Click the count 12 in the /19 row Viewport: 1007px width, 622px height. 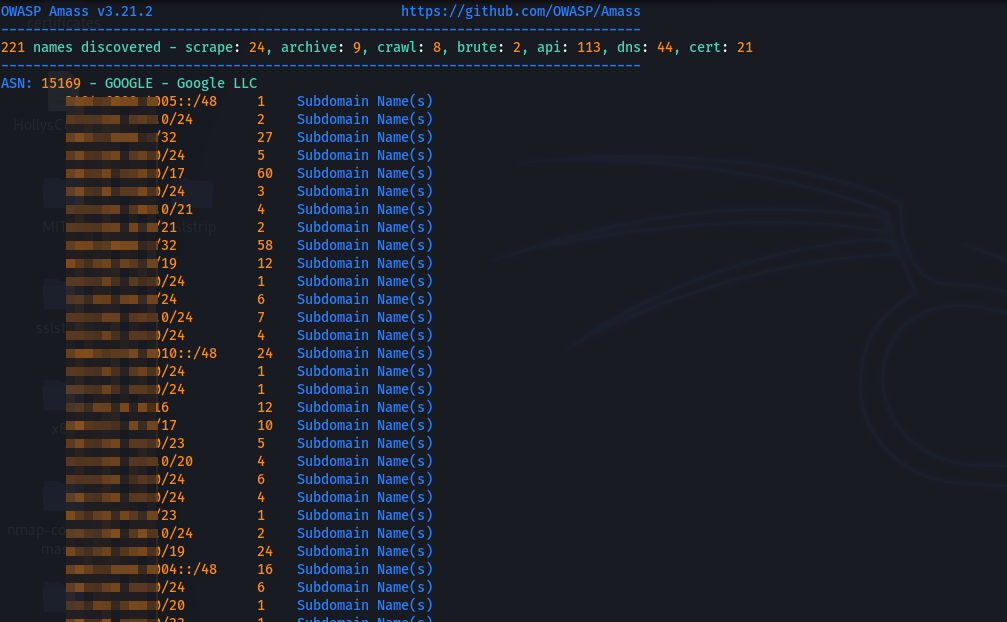point(265,263)
